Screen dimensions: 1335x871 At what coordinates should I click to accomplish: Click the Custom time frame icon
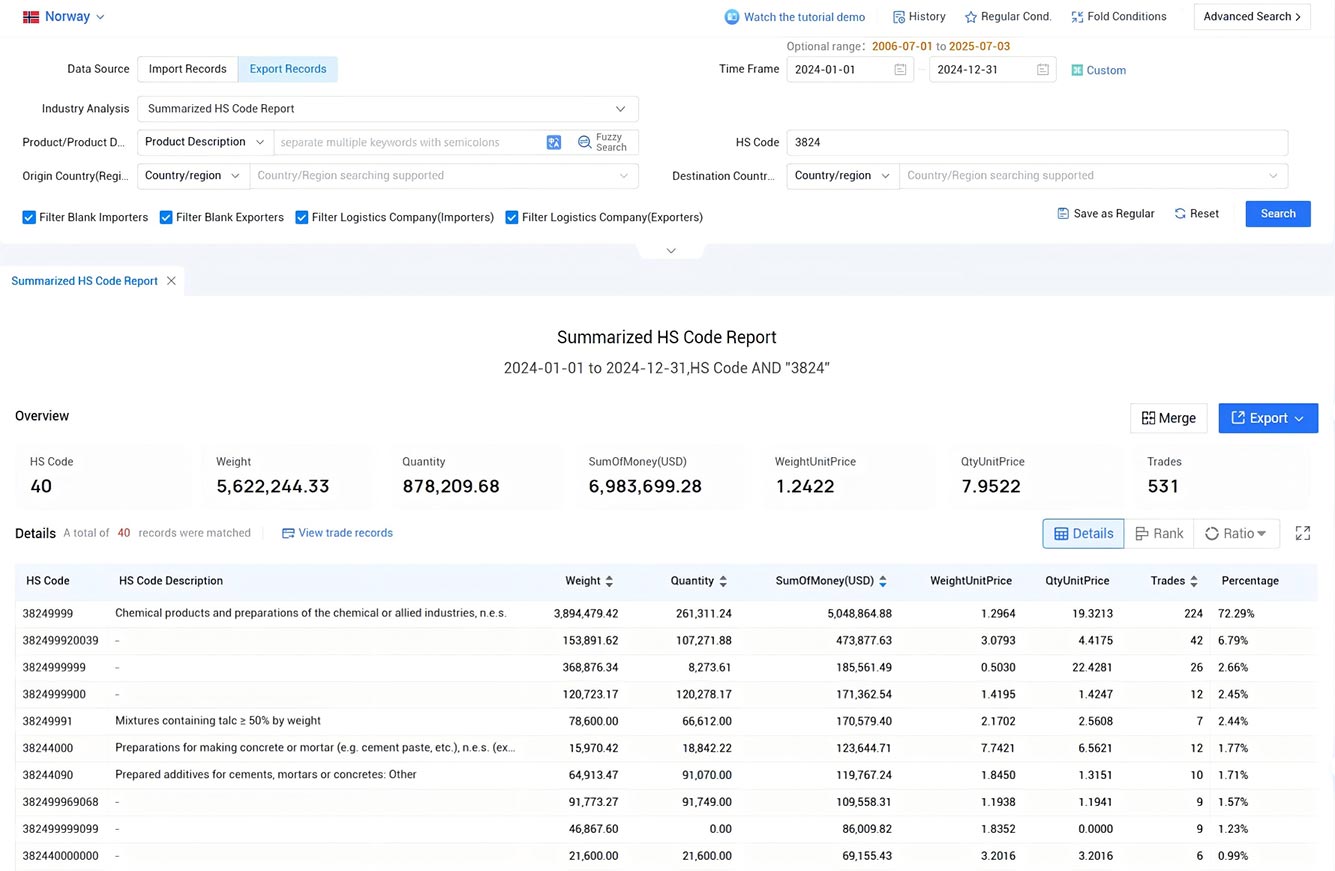[1077, 70]
